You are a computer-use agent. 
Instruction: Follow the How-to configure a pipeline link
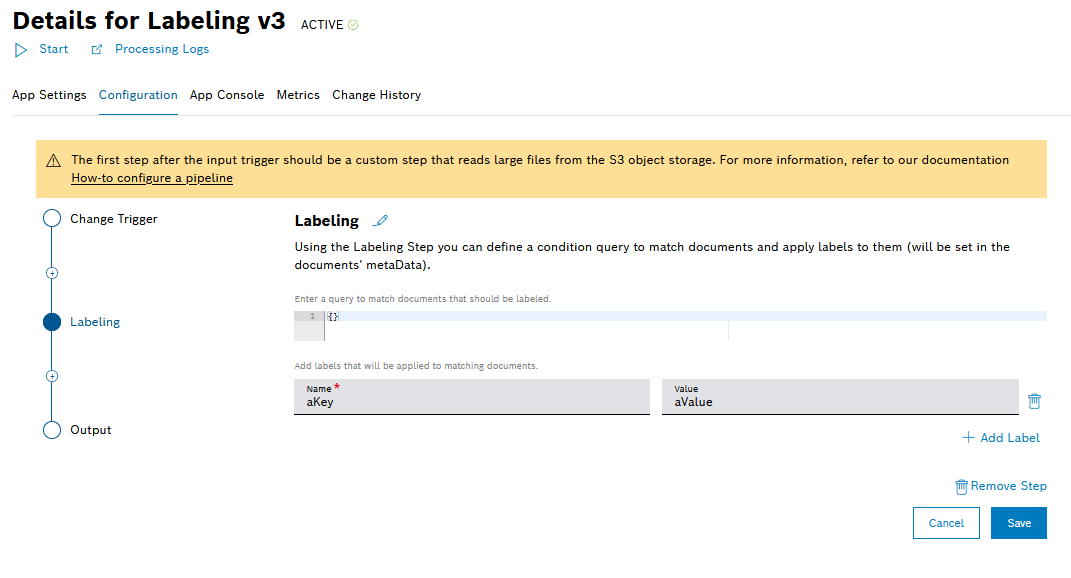[152, 178]
